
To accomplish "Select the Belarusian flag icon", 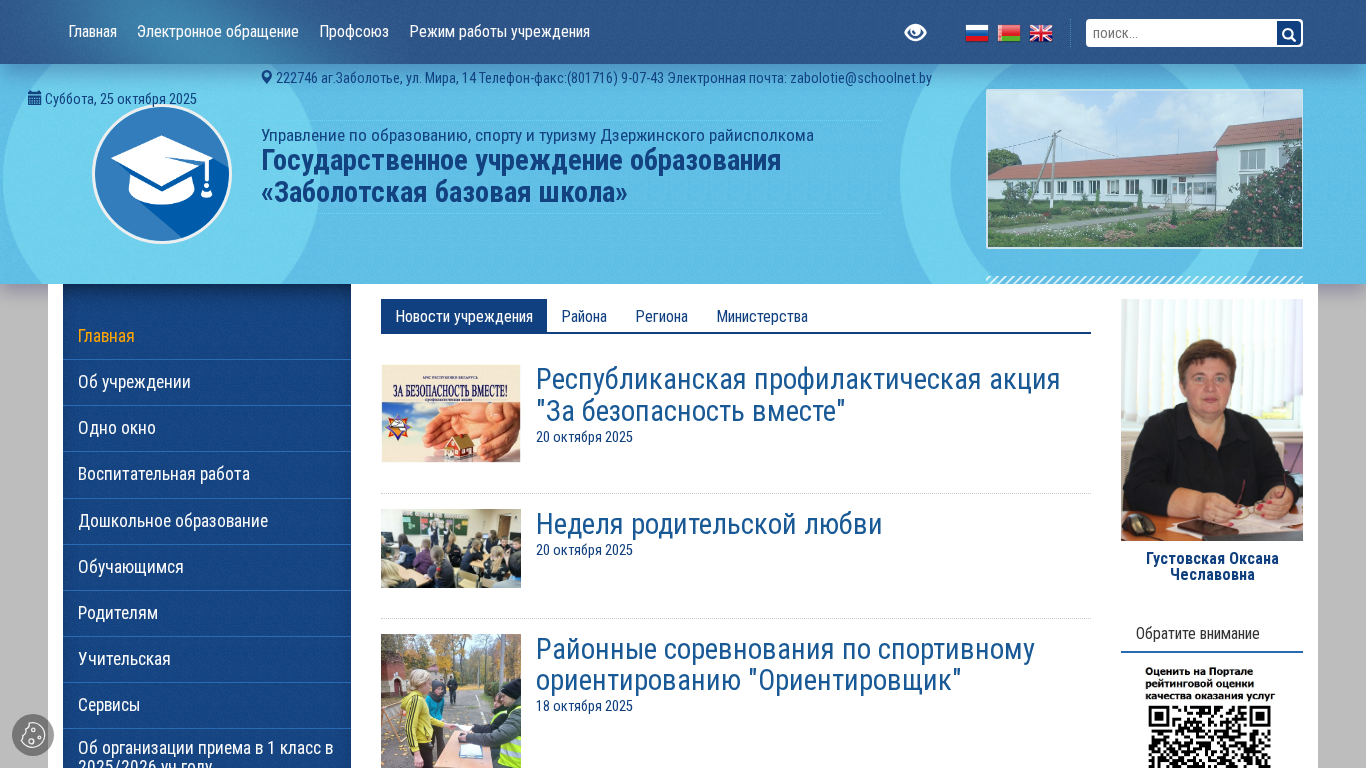I will pyautogui.click(x=1009, y=33).
